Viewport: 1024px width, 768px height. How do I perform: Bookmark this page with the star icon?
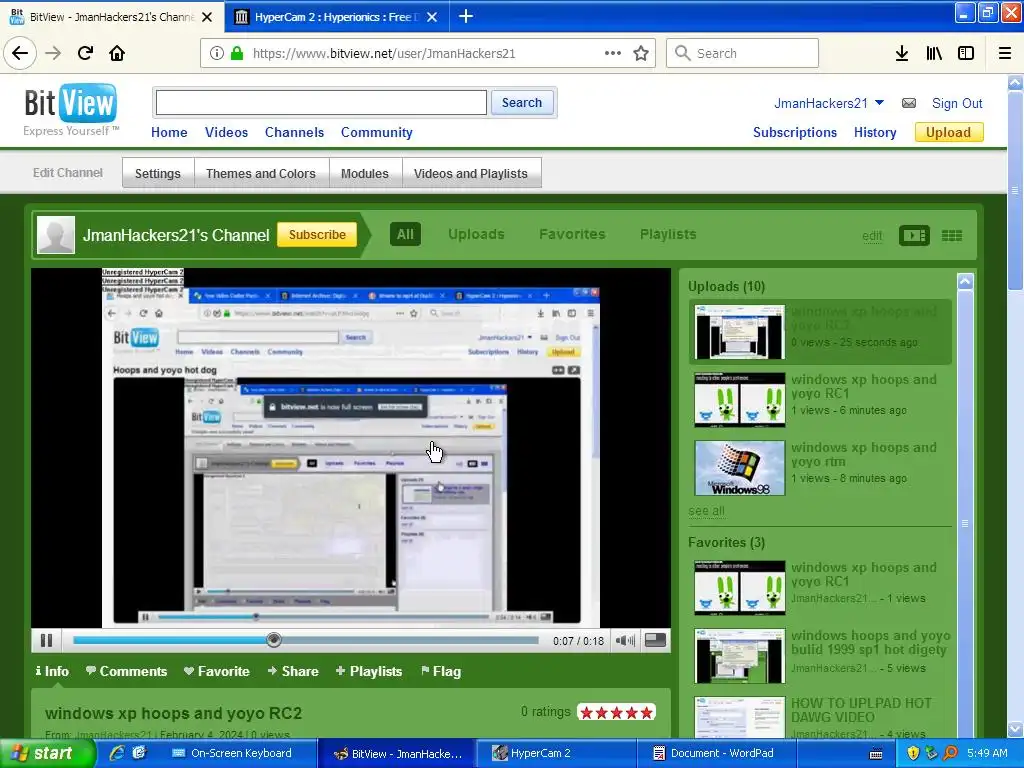pos(641,54)
